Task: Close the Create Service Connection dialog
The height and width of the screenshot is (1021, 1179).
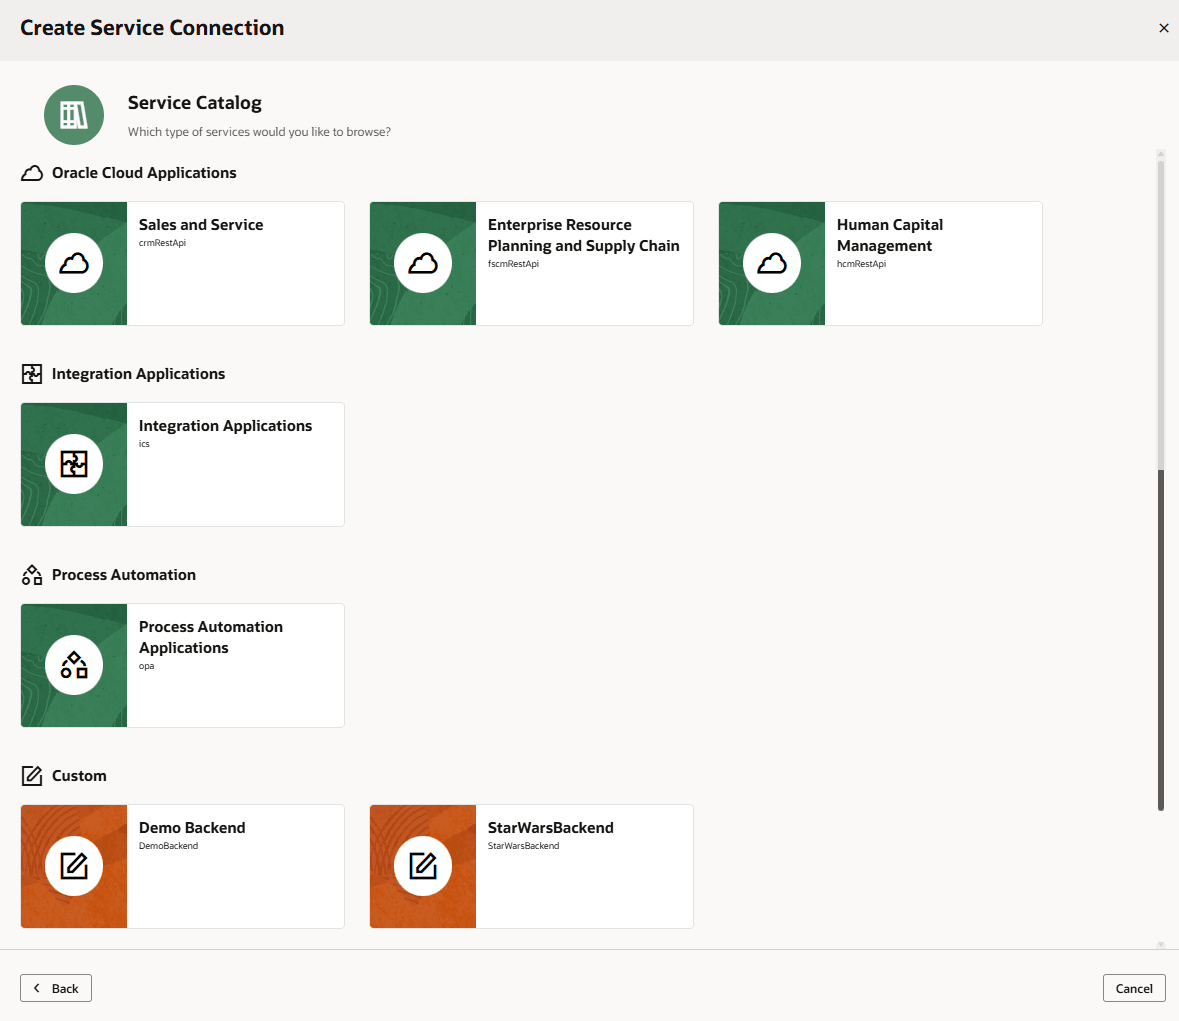Action: [1163, 28]
